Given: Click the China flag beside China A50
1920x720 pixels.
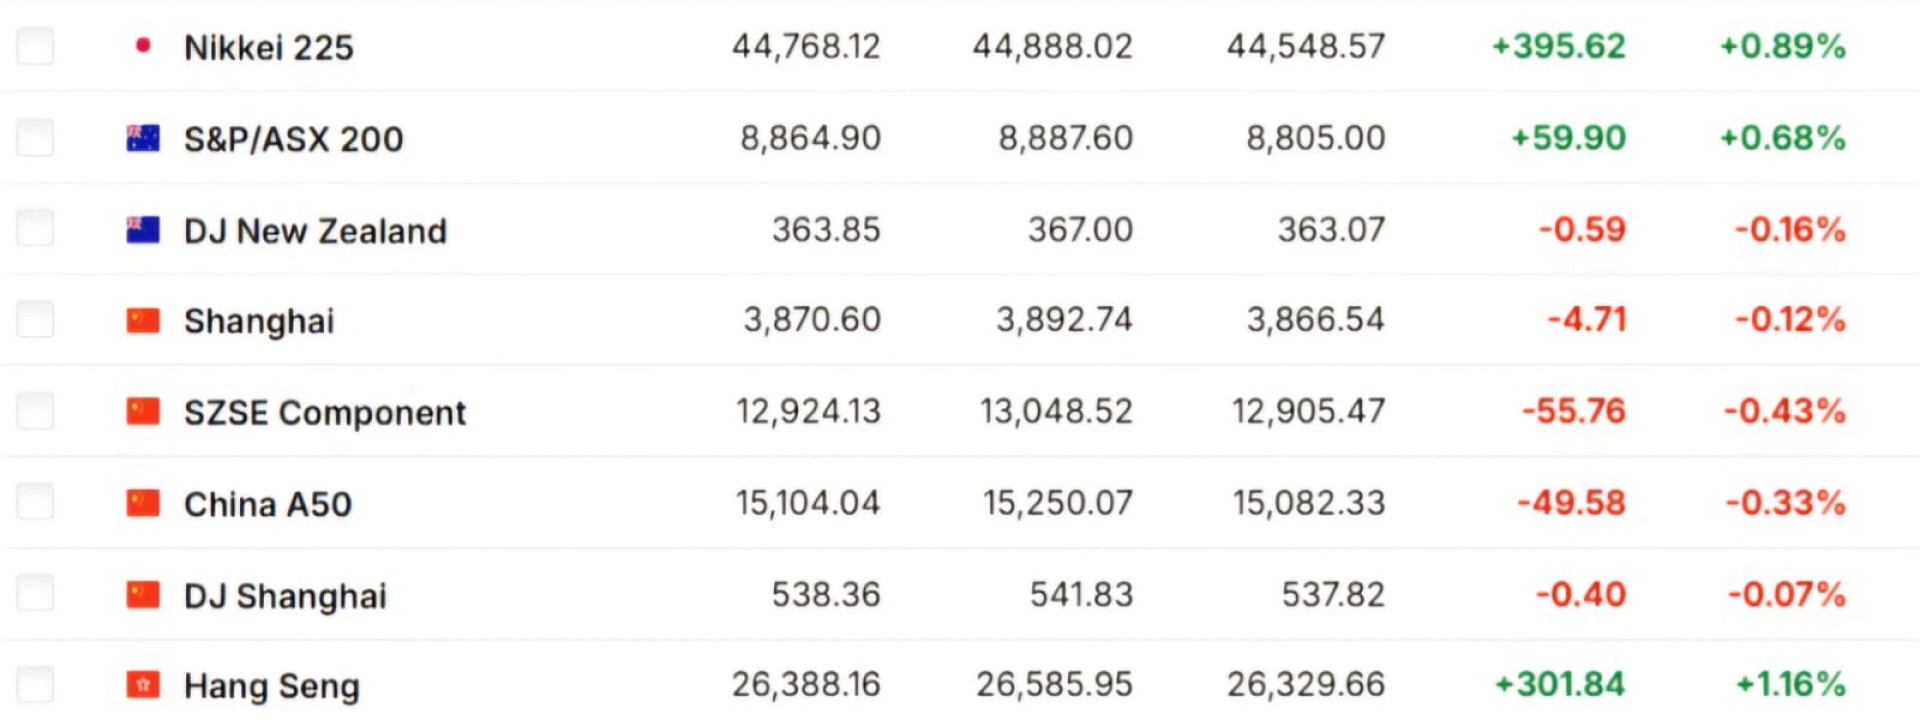Looking at the screenshot, I should (143, 503).
